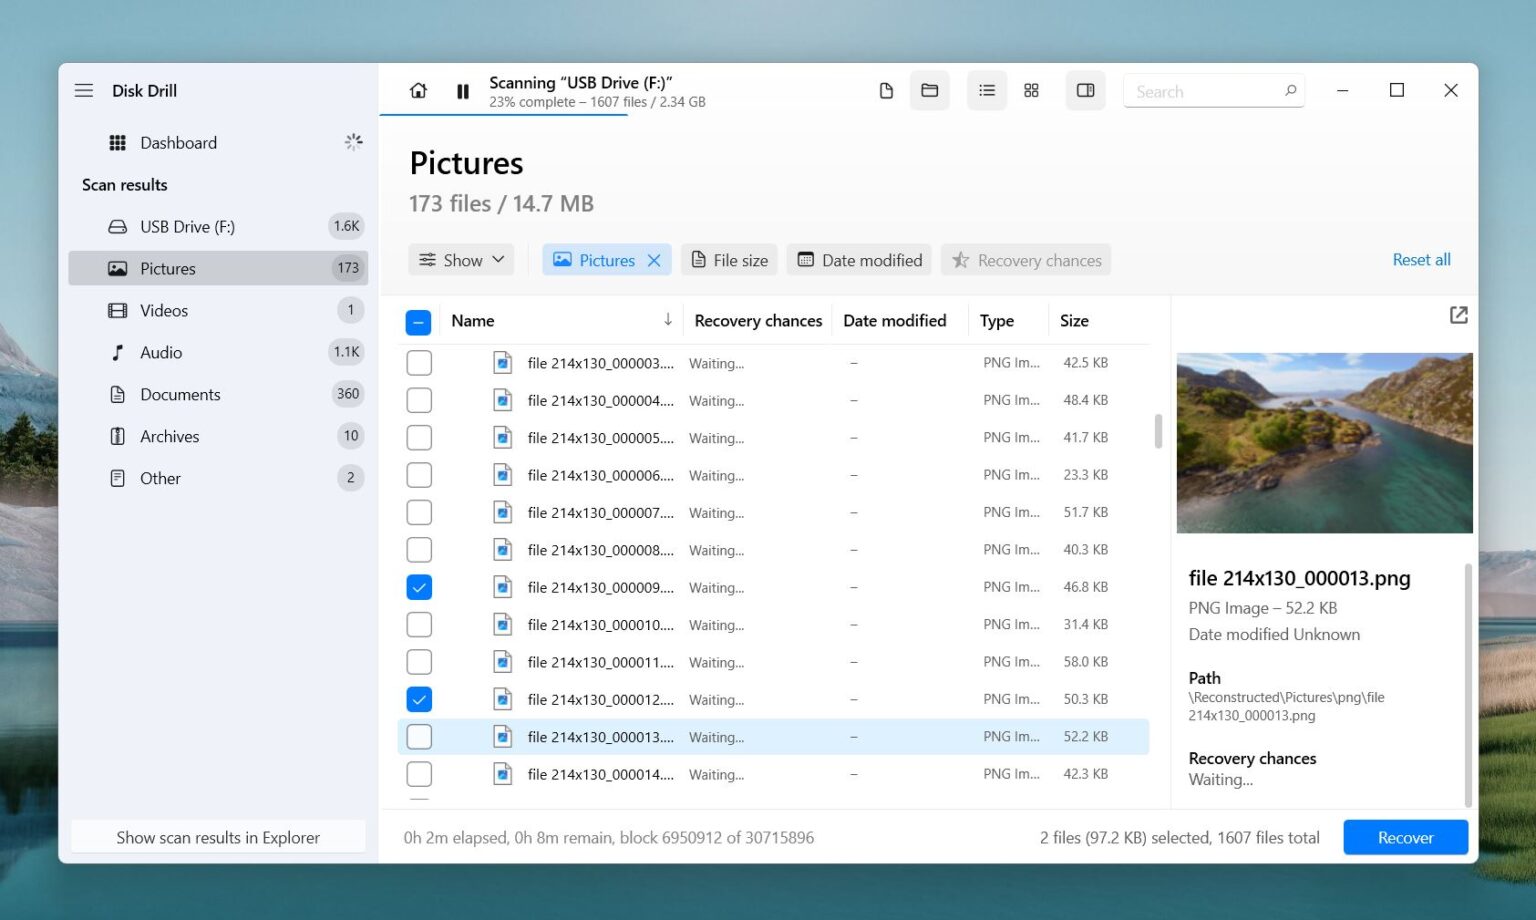
Task: Toggle the select-all checkbox in header
Action: [x=419, y=322]
